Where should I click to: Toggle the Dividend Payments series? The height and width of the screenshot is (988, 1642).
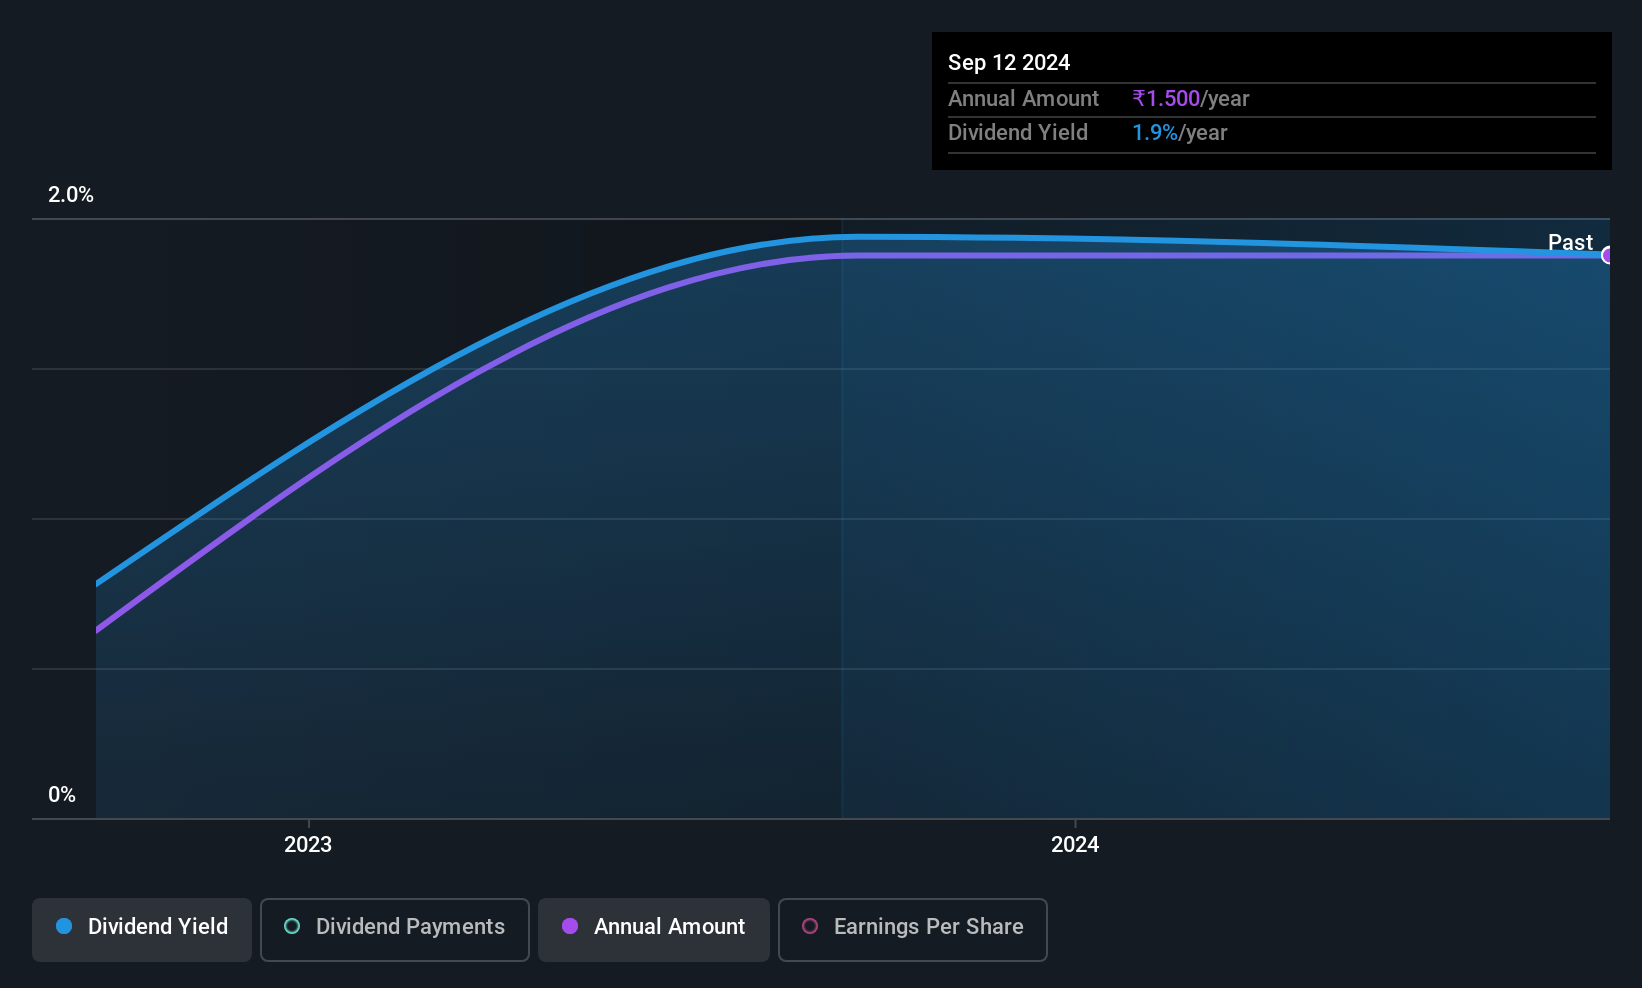pyautogui.click(x=395, y=930)
